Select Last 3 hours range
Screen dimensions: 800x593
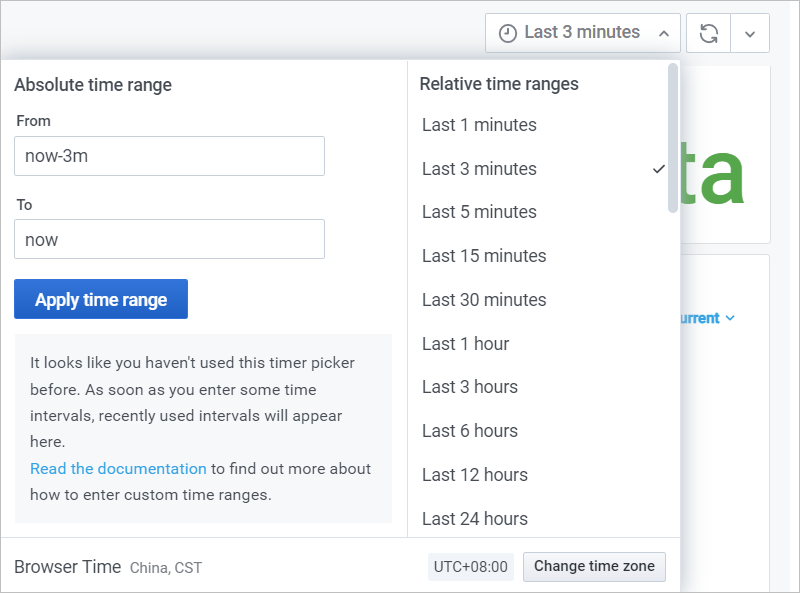tap(470, 387)
